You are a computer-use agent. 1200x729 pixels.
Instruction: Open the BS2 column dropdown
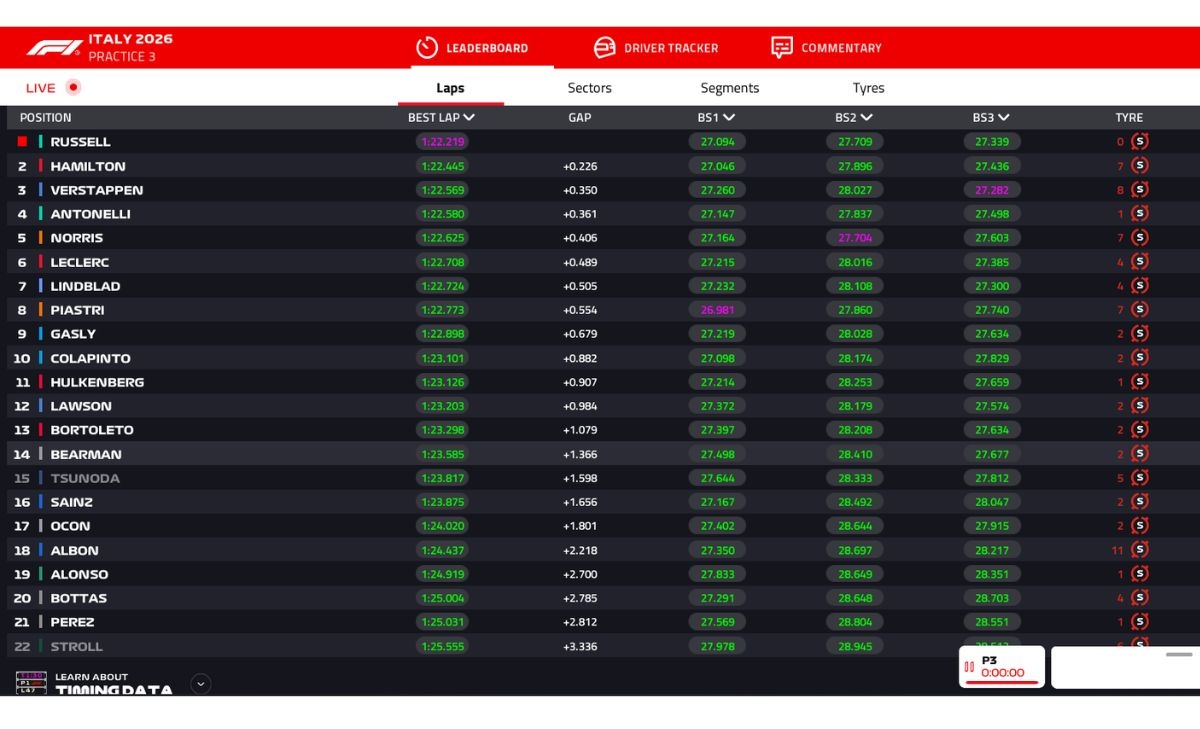click(866, 117)
